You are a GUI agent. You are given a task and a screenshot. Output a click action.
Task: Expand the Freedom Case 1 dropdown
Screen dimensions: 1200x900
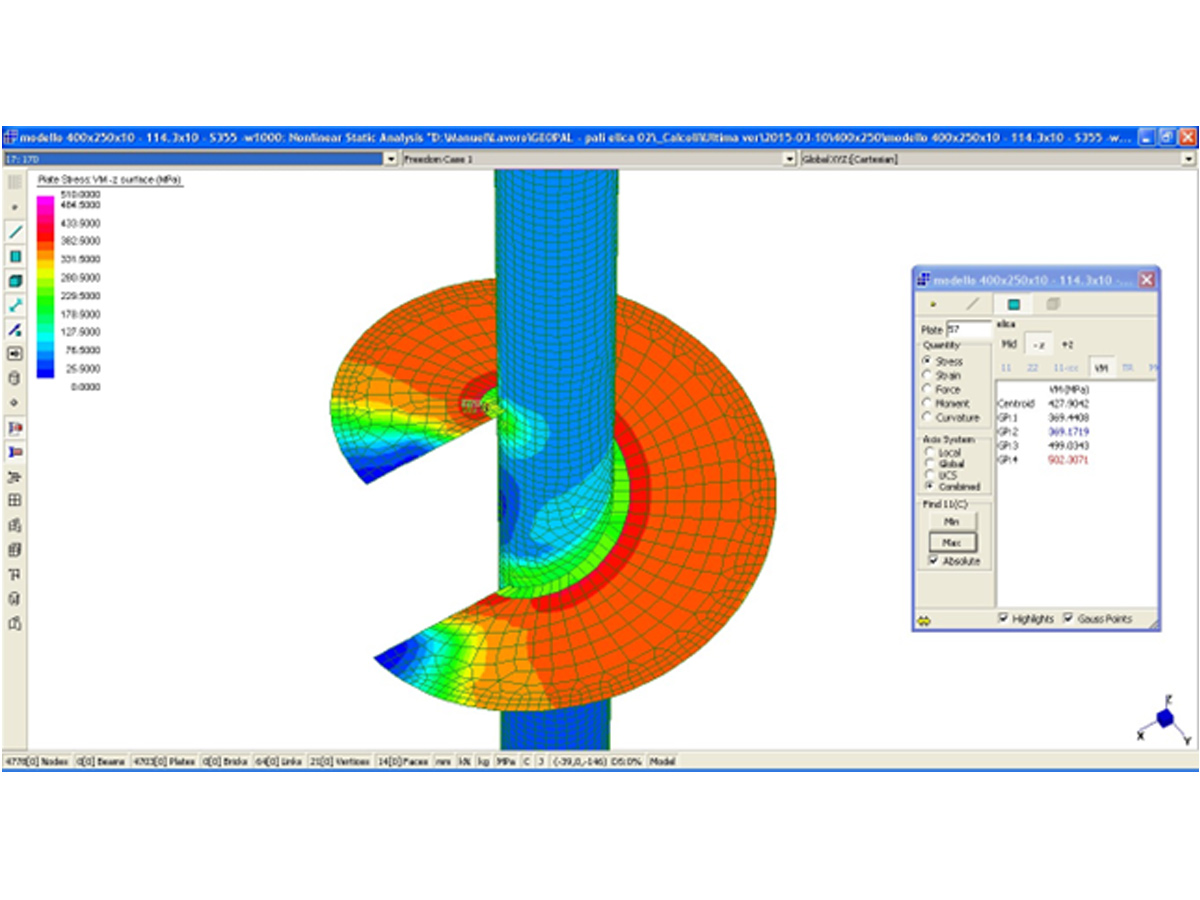[x=790, y=159]
